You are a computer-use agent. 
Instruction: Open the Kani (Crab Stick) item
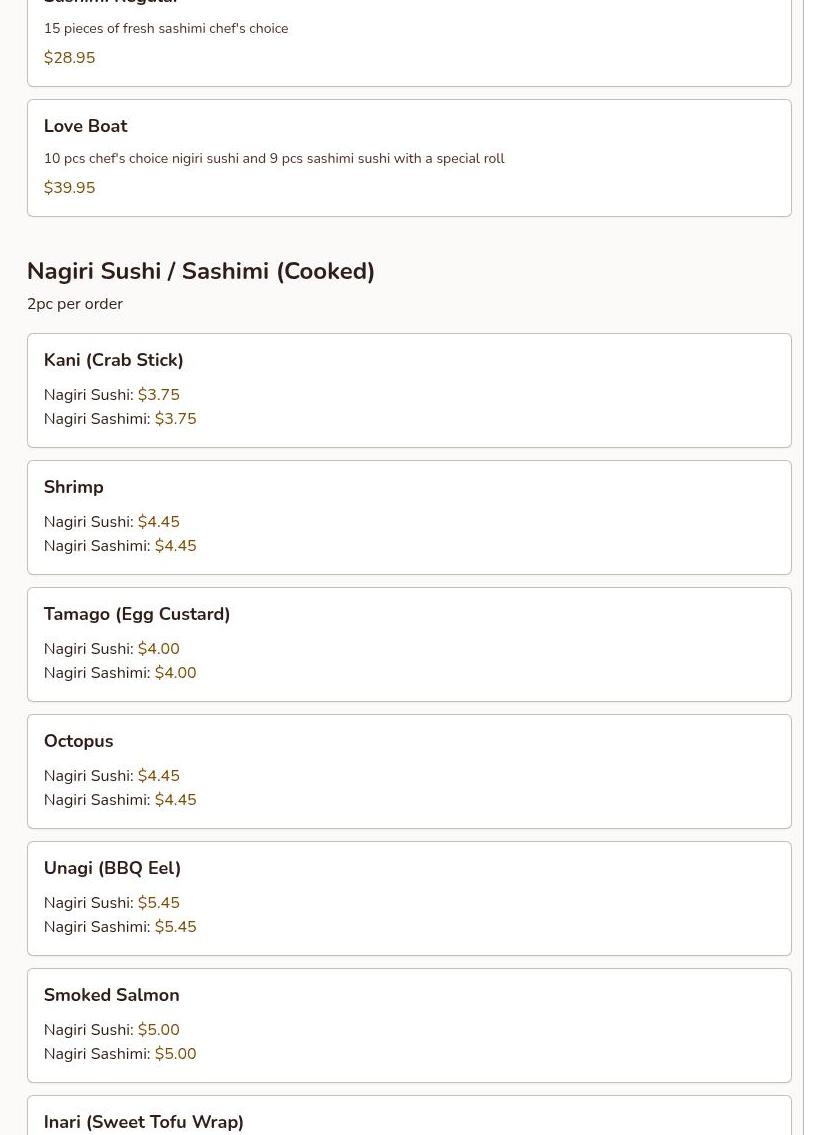(113, 360)
